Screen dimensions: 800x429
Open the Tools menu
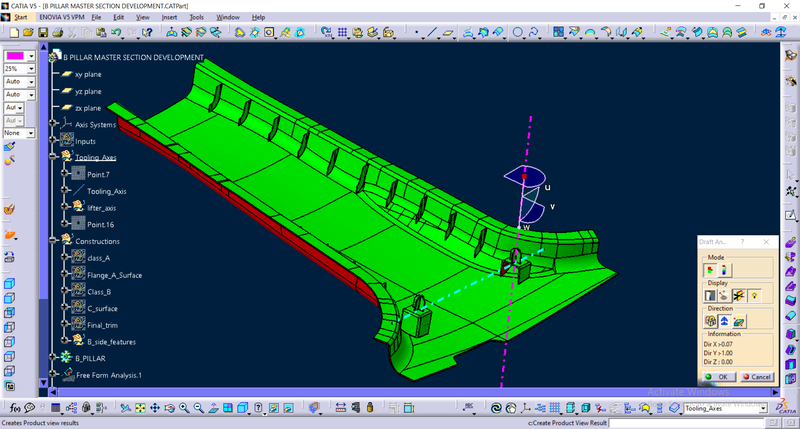point(196,17)
